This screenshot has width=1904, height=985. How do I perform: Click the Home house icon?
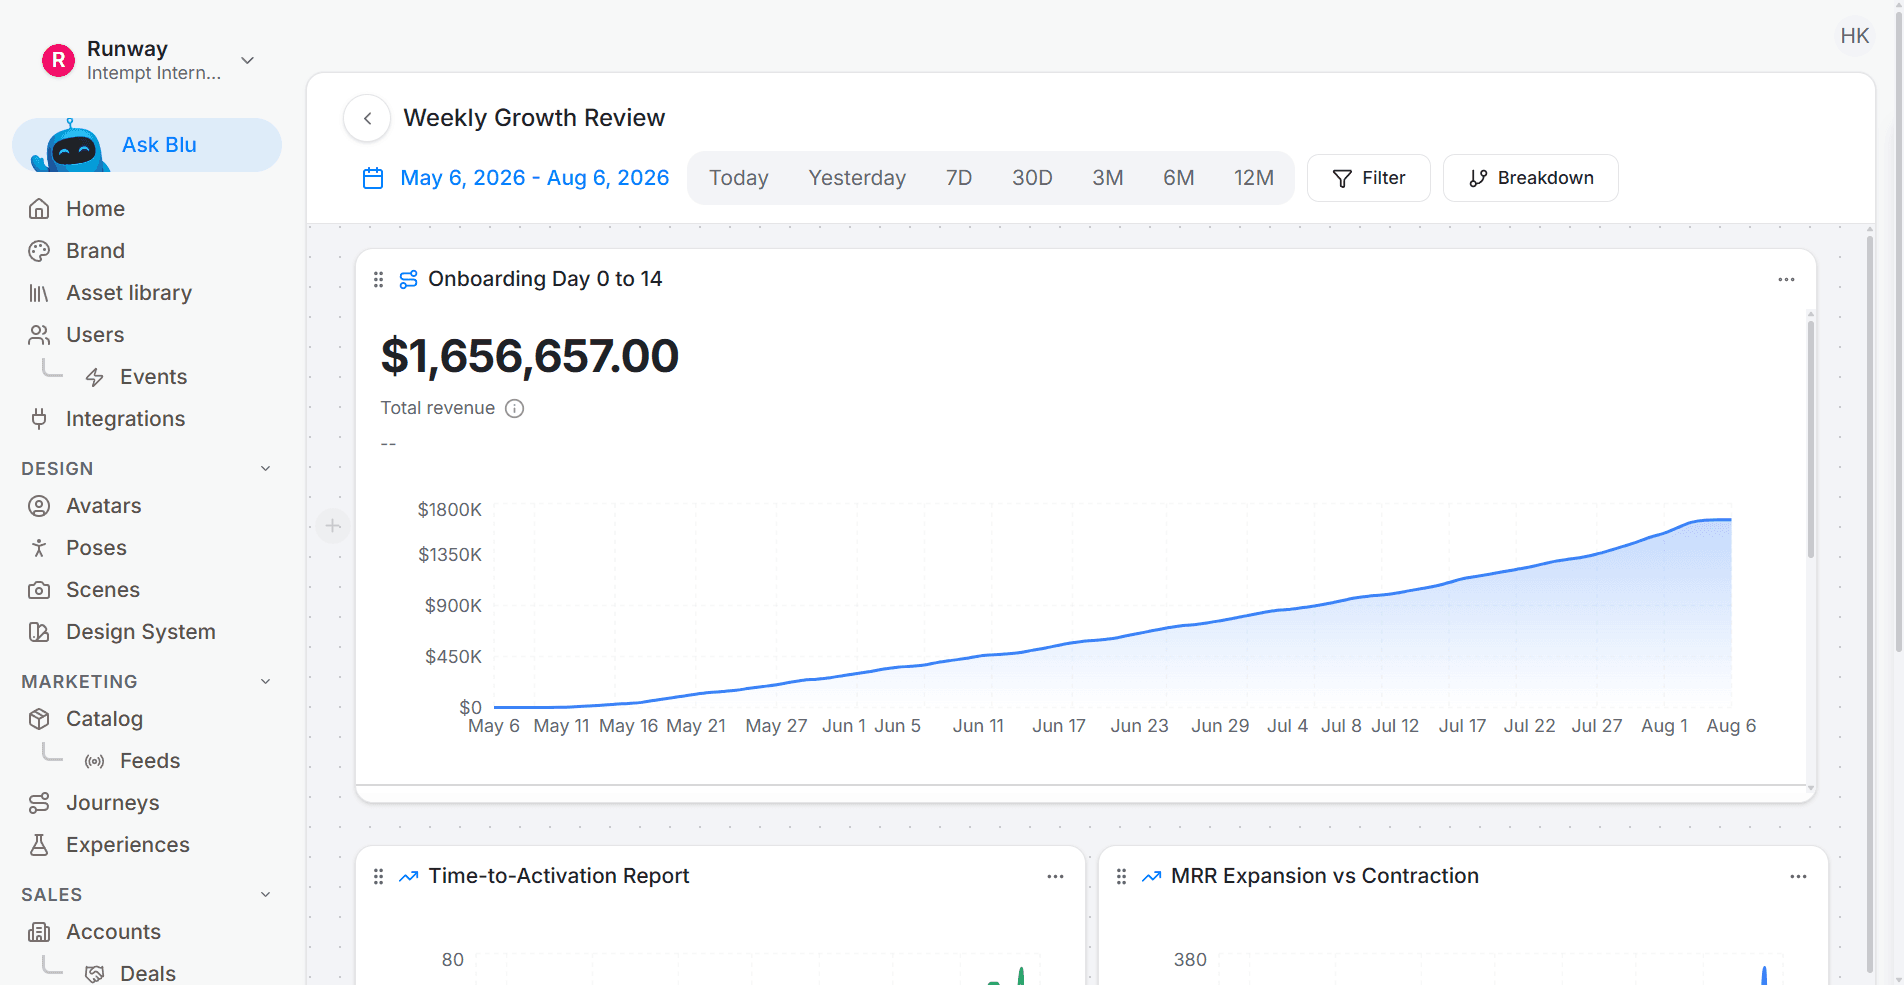coord(39,209)
